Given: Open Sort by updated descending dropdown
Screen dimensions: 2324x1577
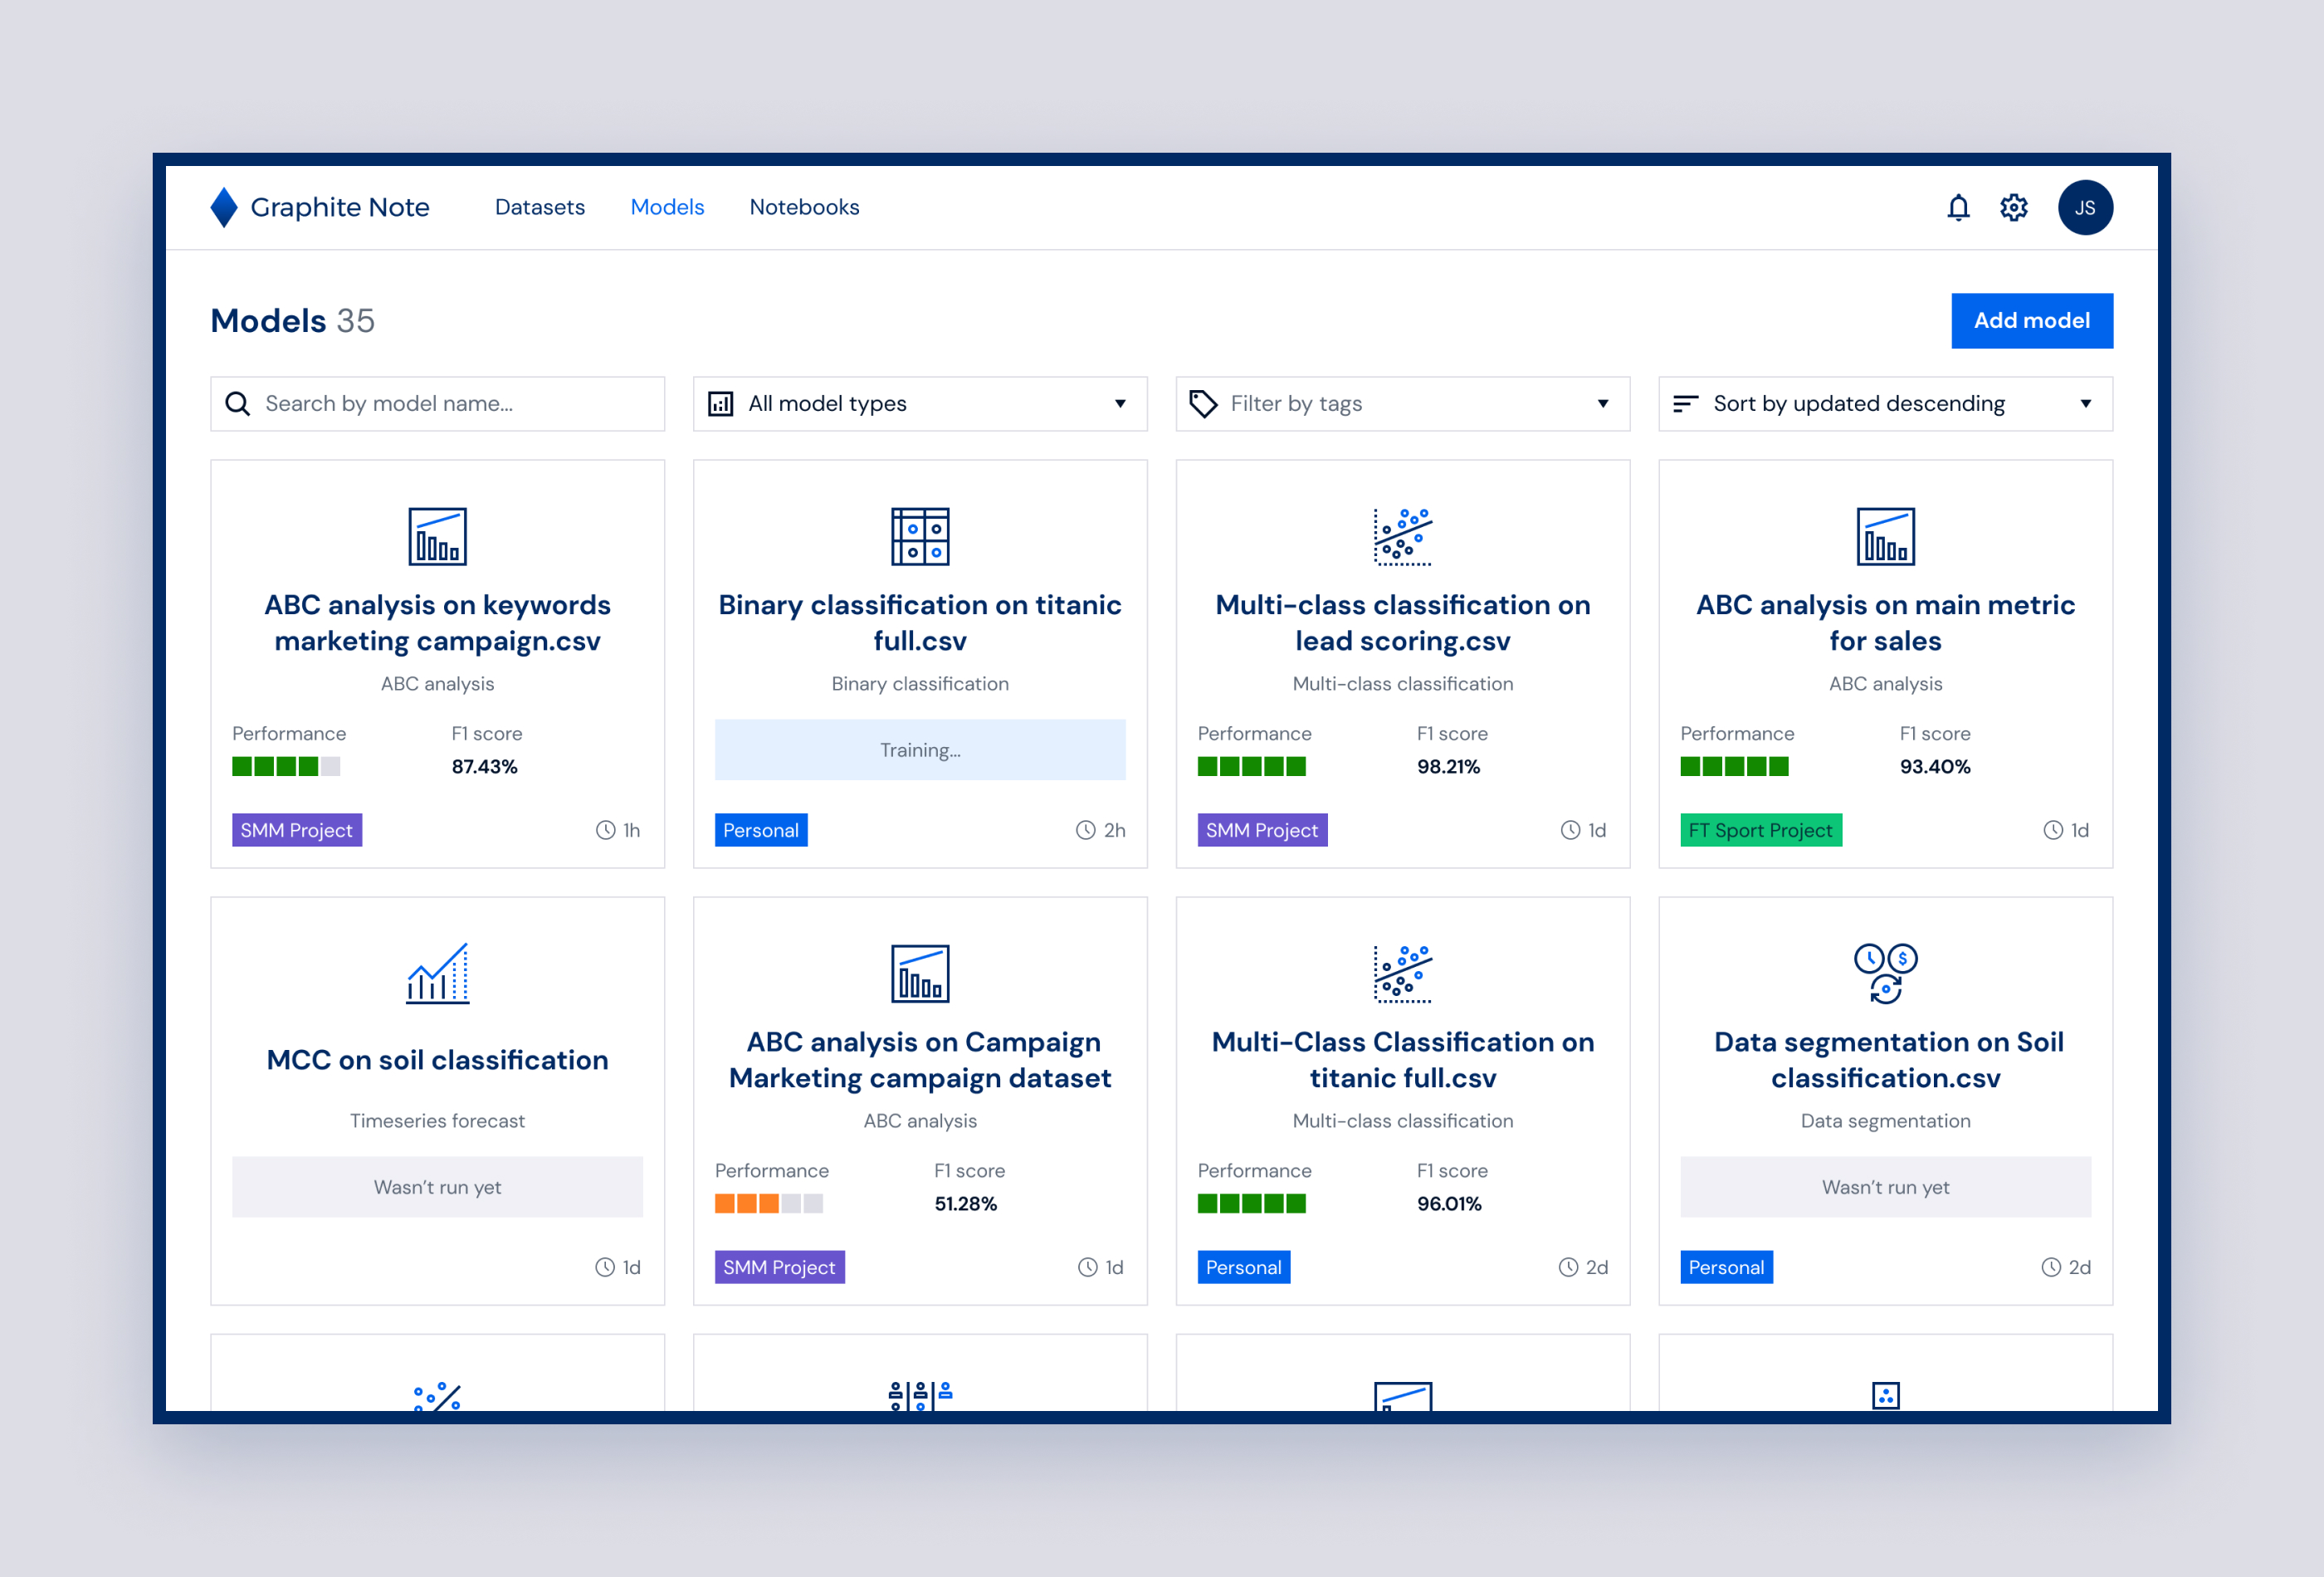Looking at the screenshot, I should click(1885, 404).
